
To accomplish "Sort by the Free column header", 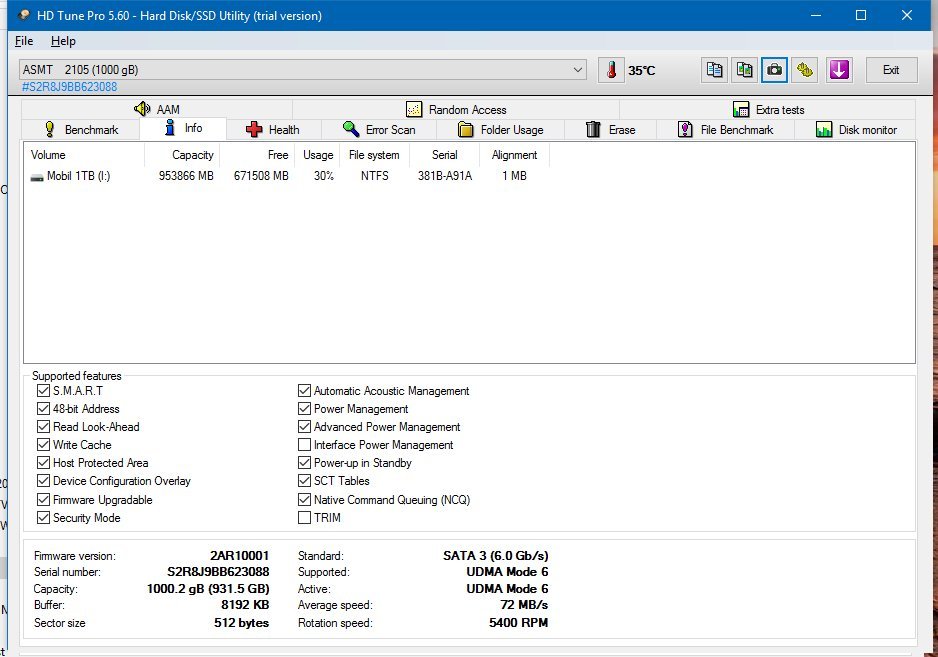I will click(x=257, y=155).
